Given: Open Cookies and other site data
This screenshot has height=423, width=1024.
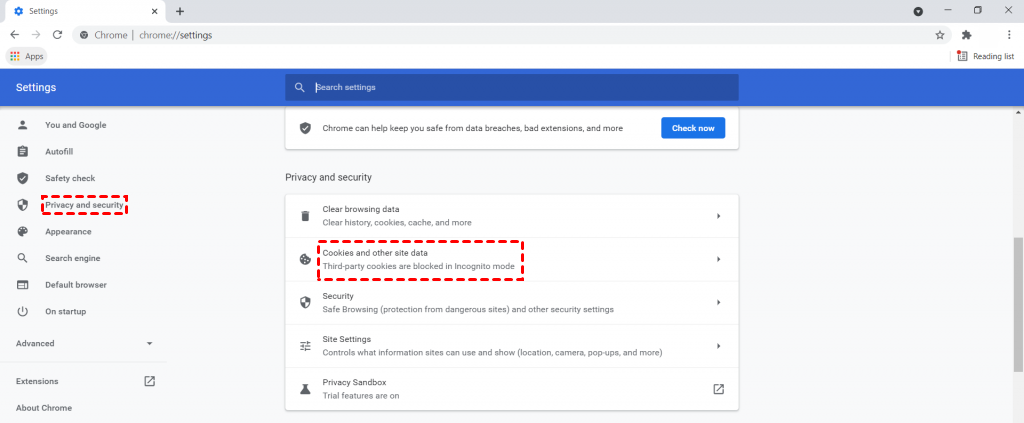Looking at the screenshot, I should [x=420, y=259].
